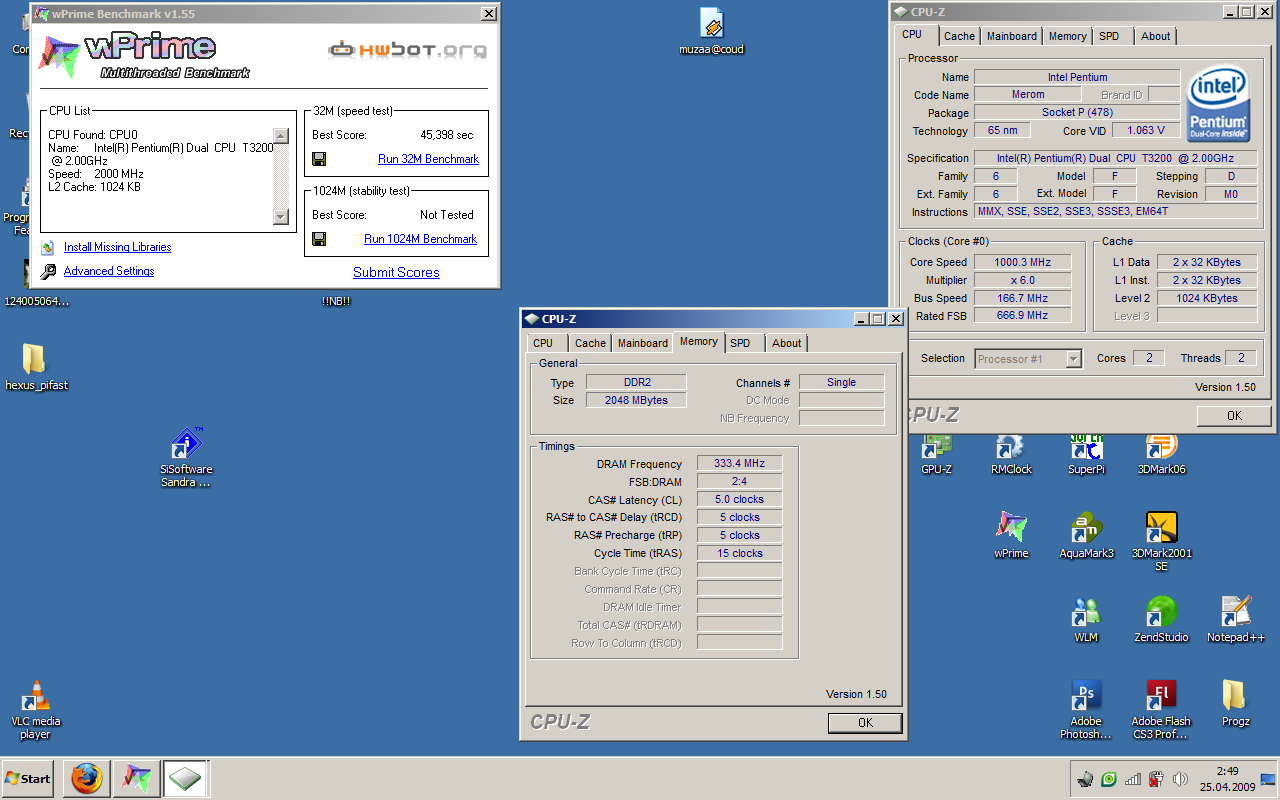Click the Core VID value 1.063 V

(1145, 130)
